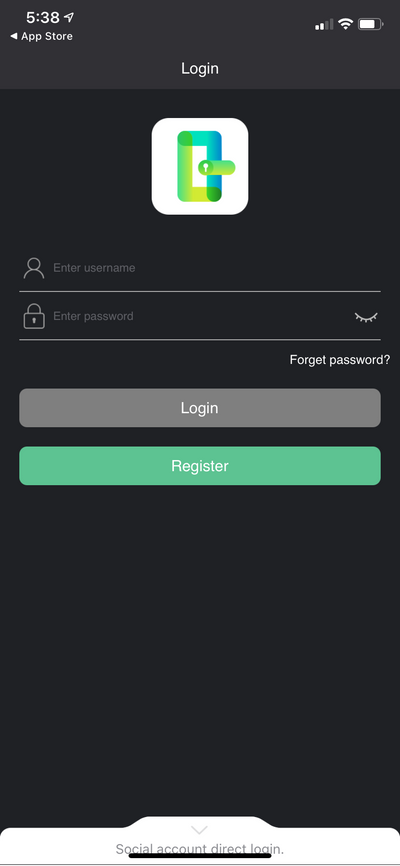Open the Social account direct login panel
The image size is (400, 866).
click(x=200, y=849)
